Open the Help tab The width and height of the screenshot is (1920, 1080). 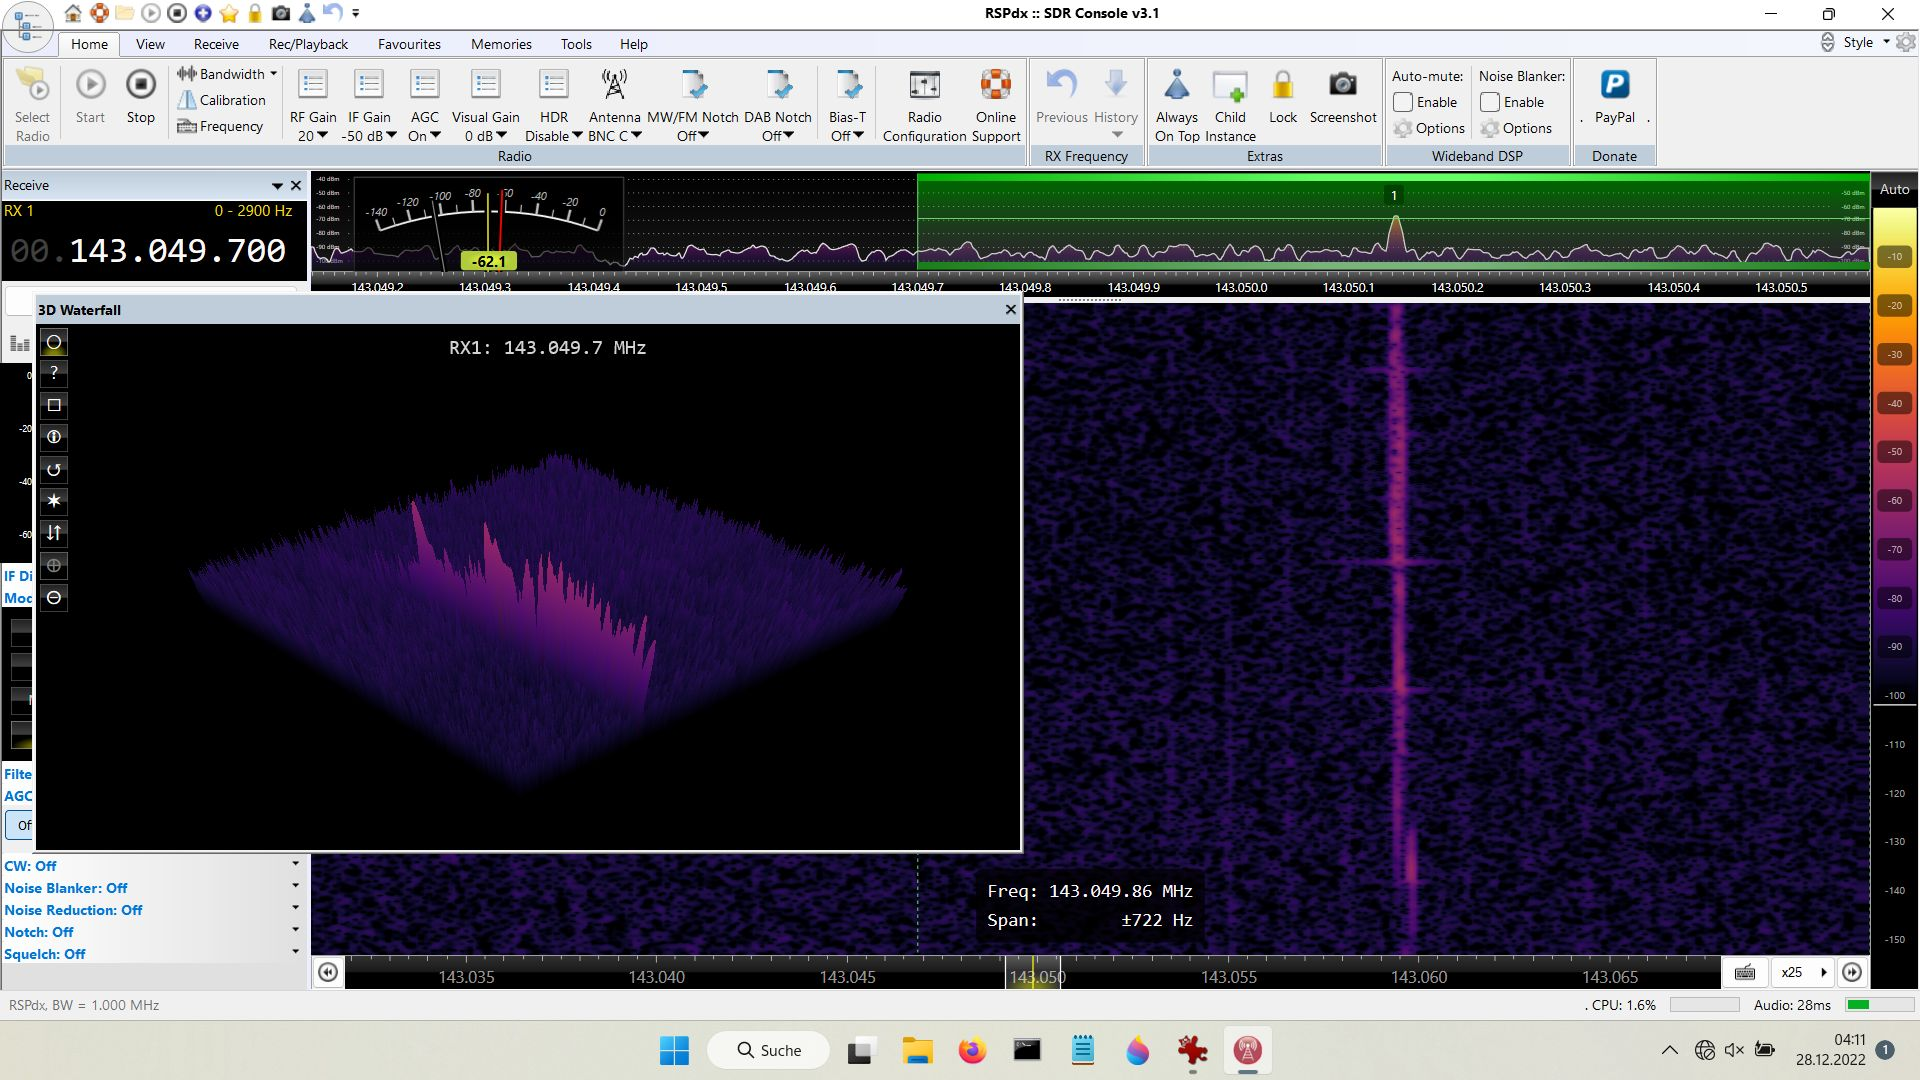[633, 44]
